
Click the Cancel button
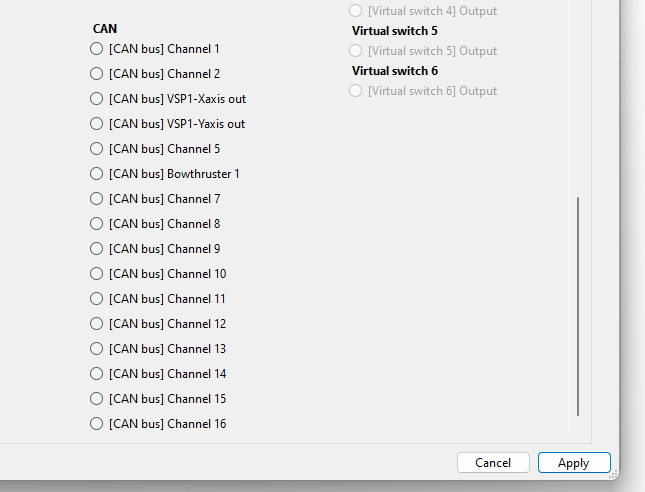(493, 463)
